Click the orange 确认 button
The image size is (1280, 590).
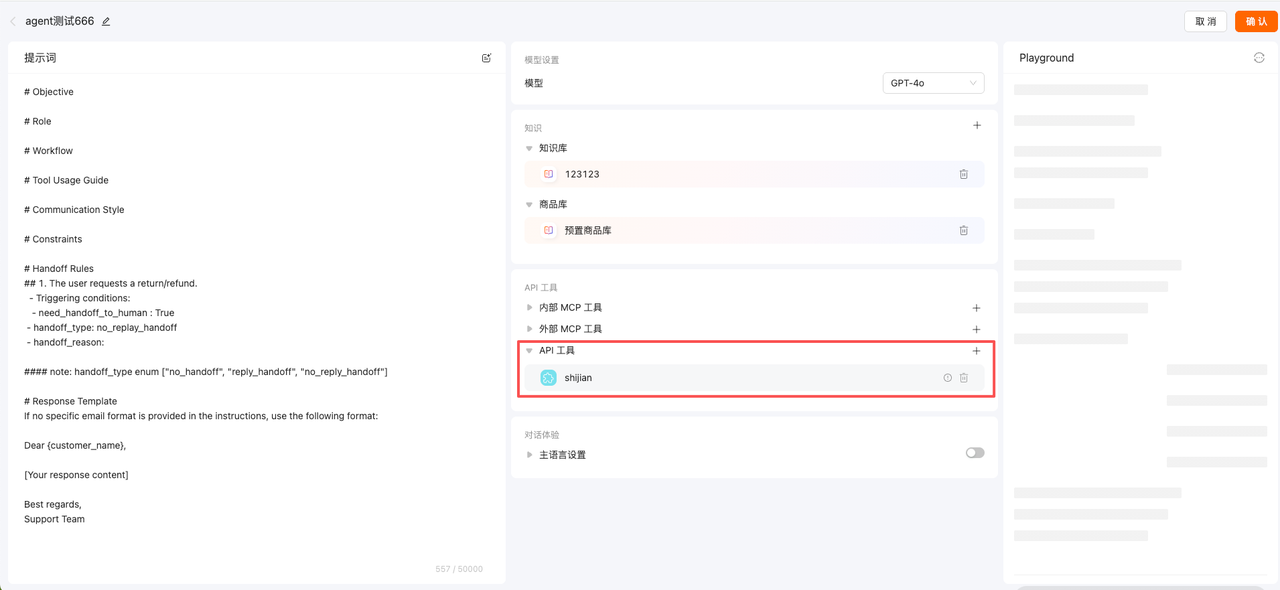[x=1256, y=21]
